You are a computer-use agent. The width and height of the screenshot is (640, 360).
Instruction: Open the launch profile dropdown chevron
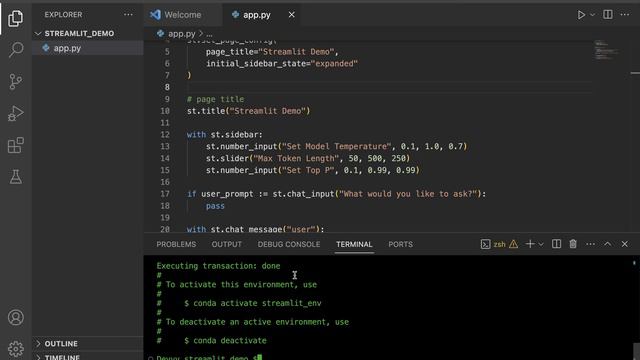coord(541,244)
